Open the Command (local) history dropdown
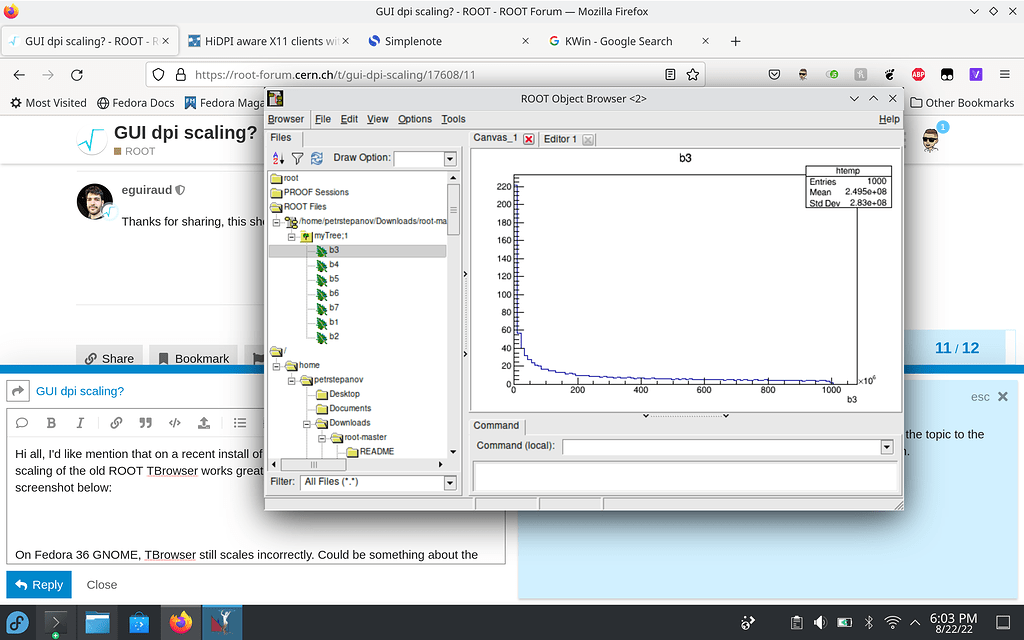Screen dimensions: 1024x640 [x=886, y=447]
